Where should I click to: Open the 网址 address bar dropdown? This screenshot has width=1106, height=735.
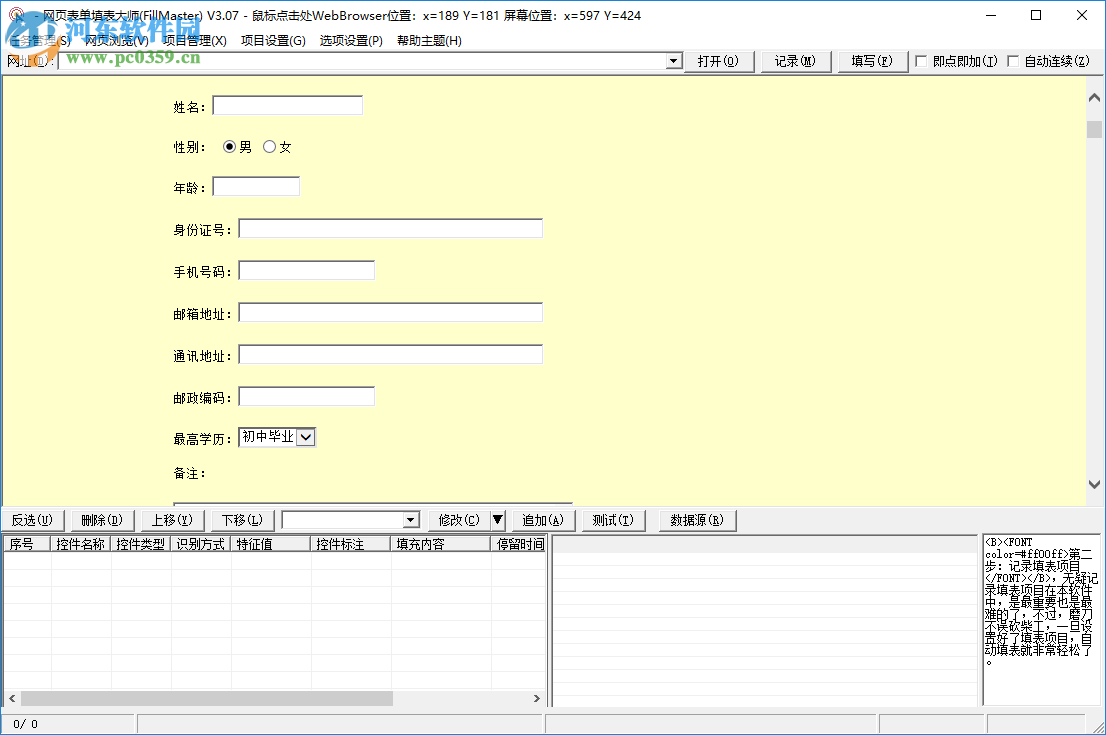(673, 61)
